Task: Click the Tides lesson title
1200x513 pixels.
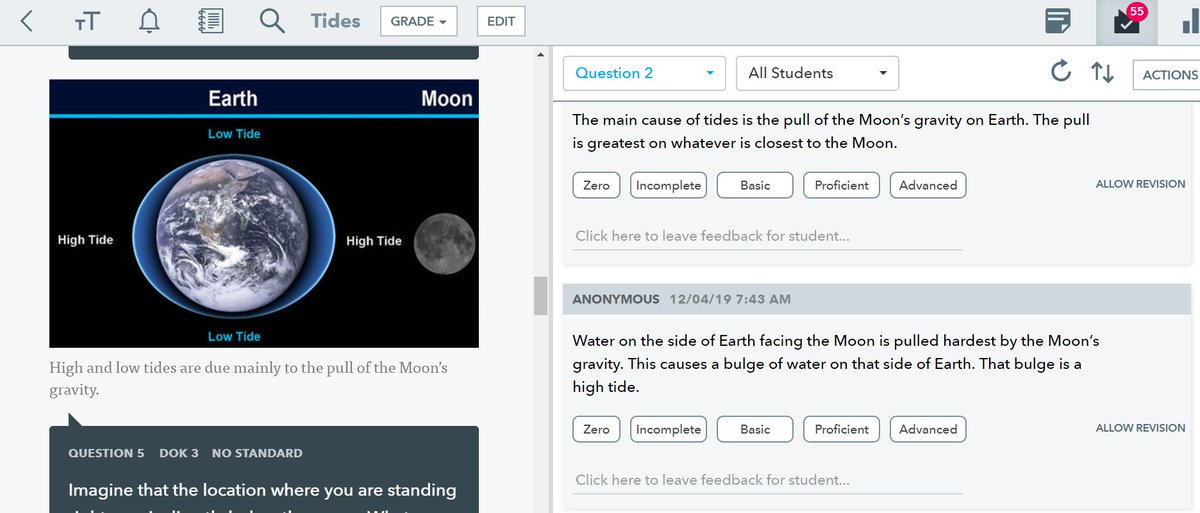Action: [335, 21]
